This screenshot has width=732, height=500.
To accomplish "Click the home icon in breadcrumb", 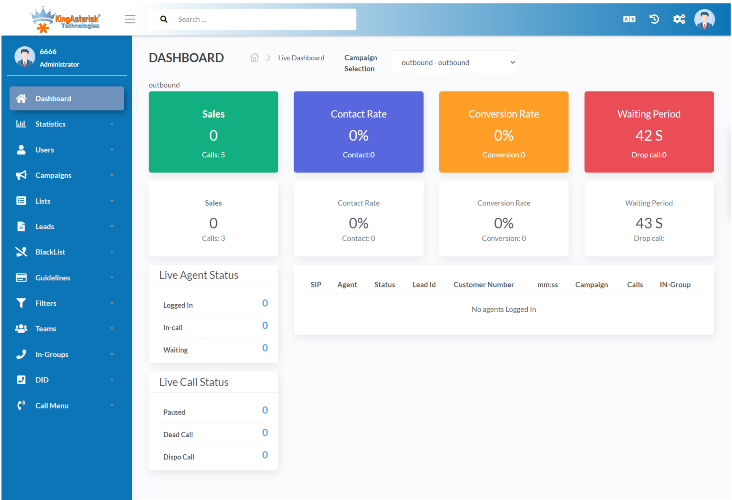I will (254, 58).
